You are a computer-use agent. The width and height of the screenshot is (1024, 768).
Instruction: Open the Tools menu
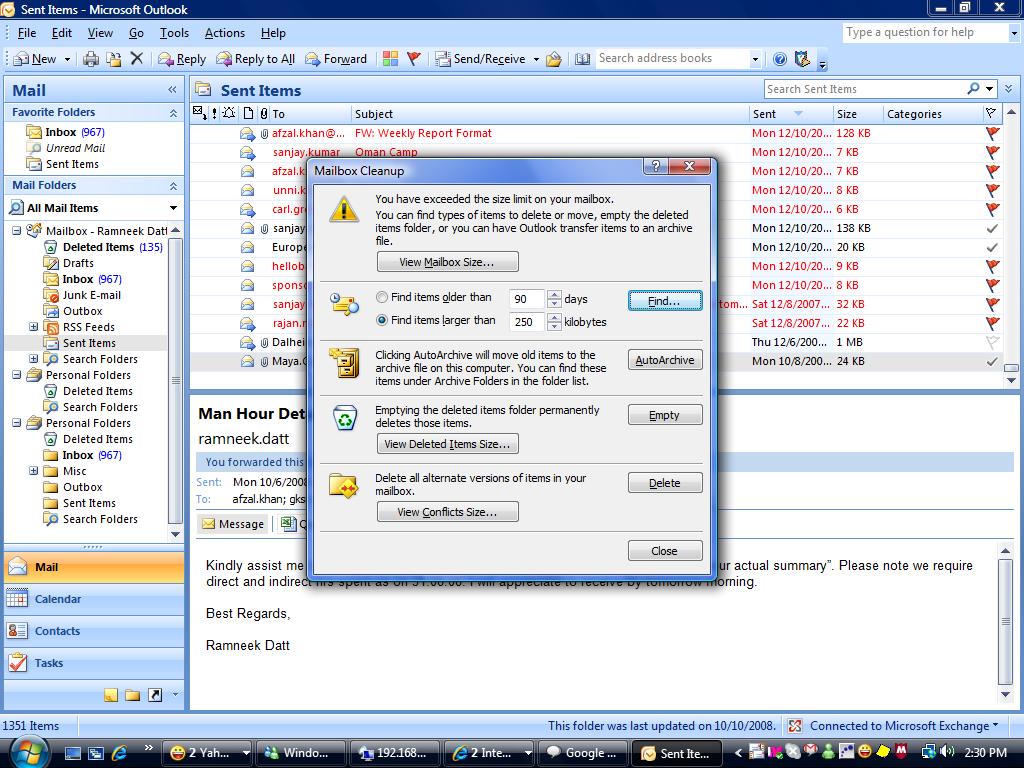174,32
